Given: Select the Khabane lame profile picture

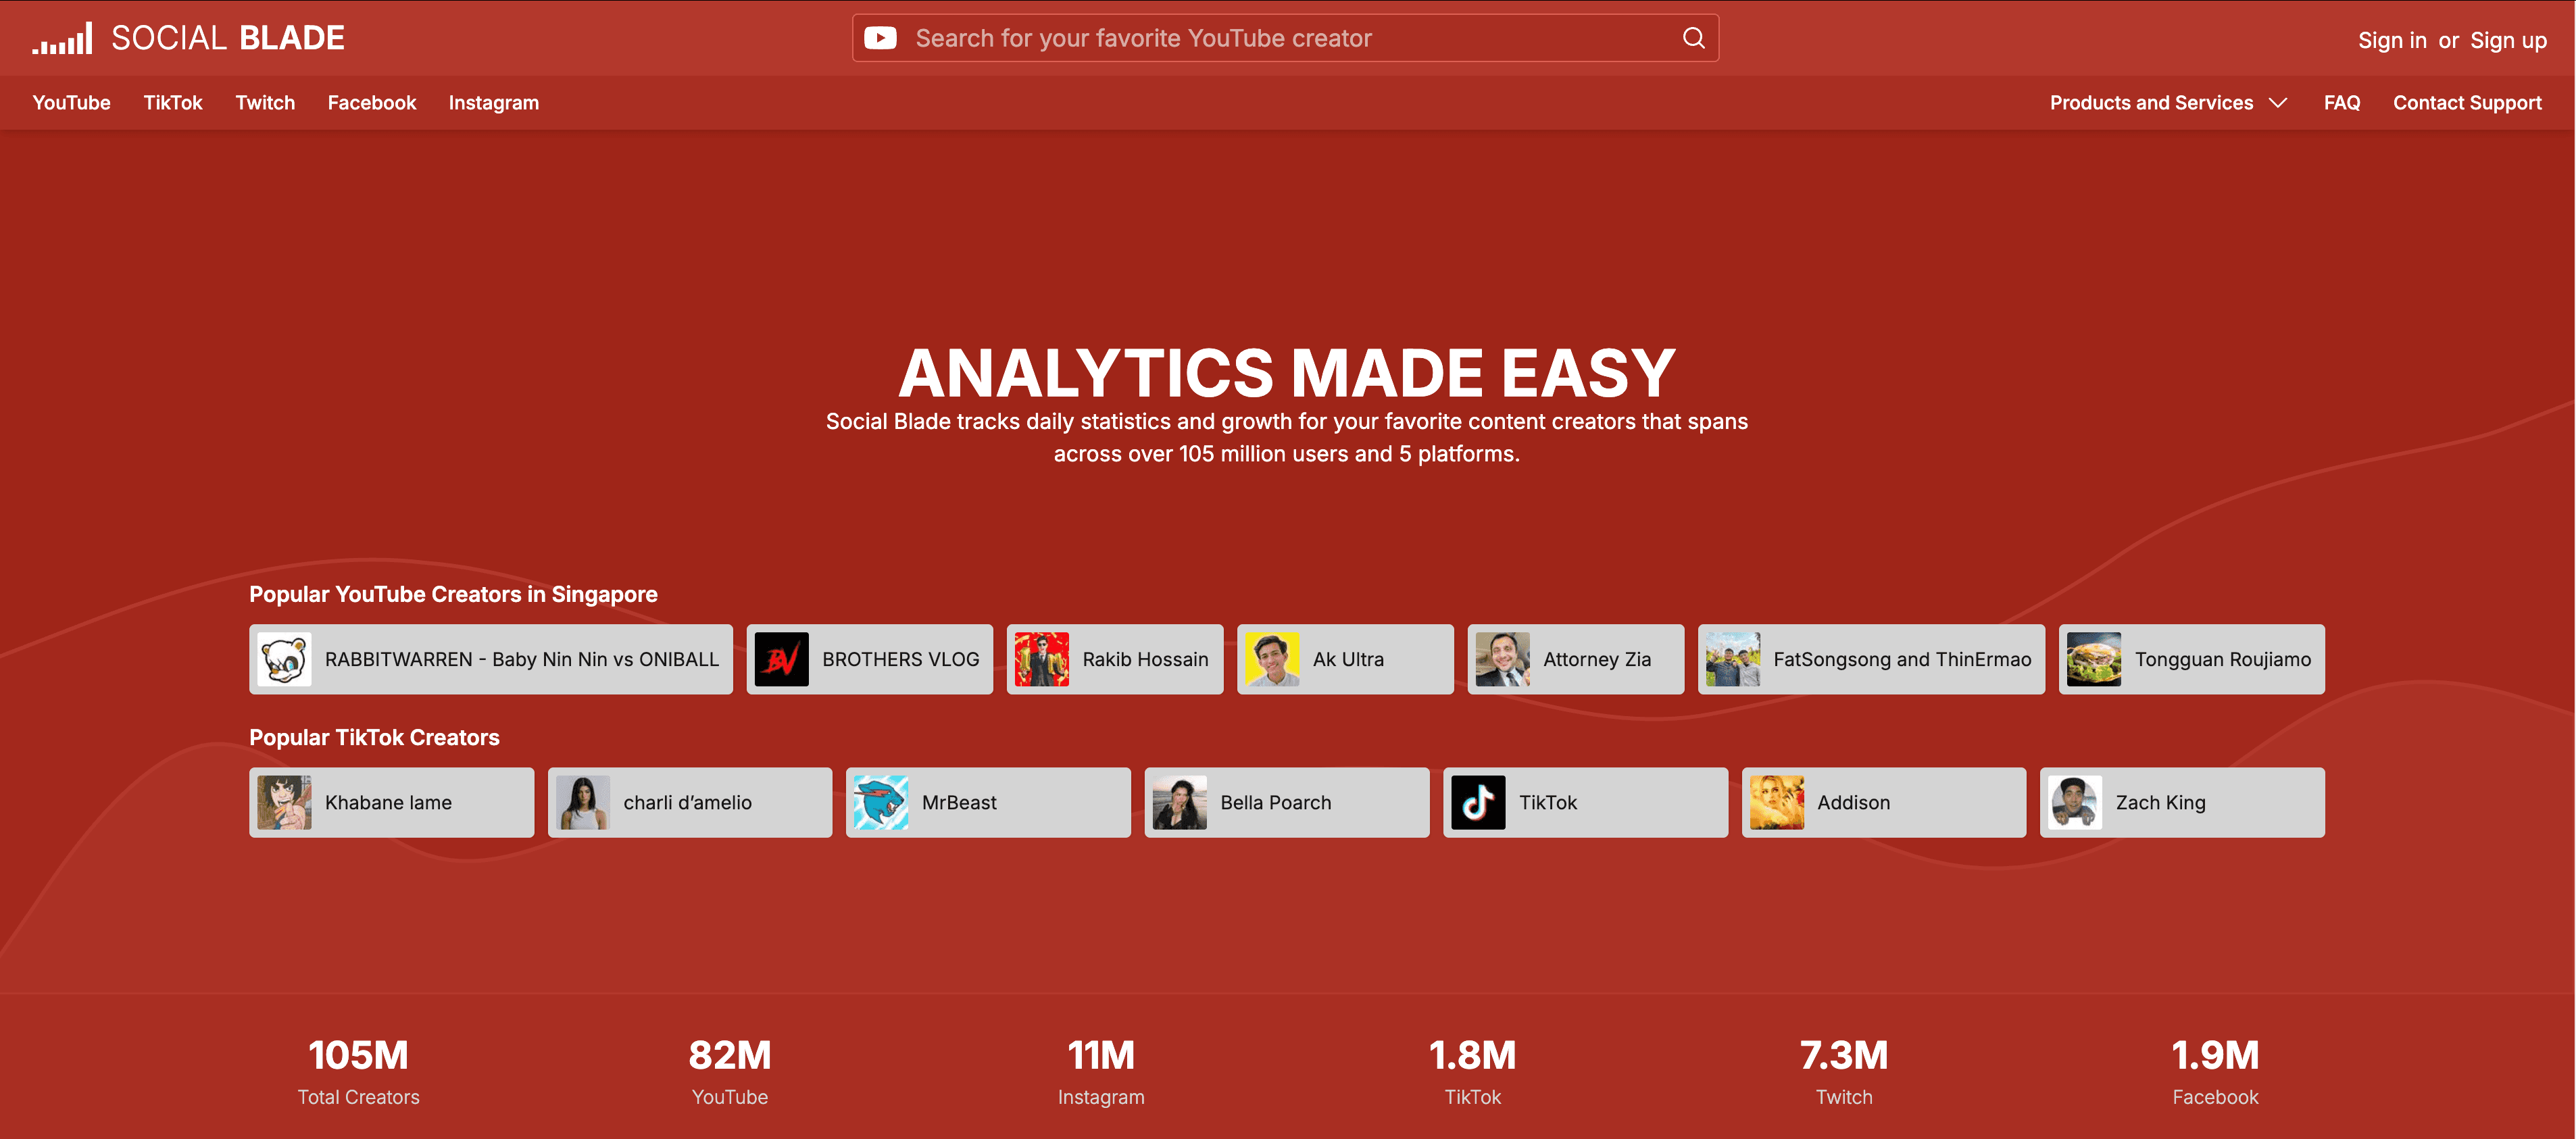Looking at the screenshot, I should click(x=285, y=802).
